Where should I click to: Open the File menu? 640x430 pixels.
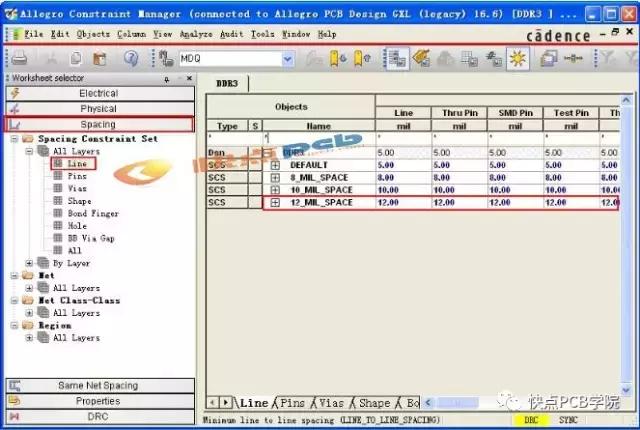pyautogui.click(x=33, y=34)
